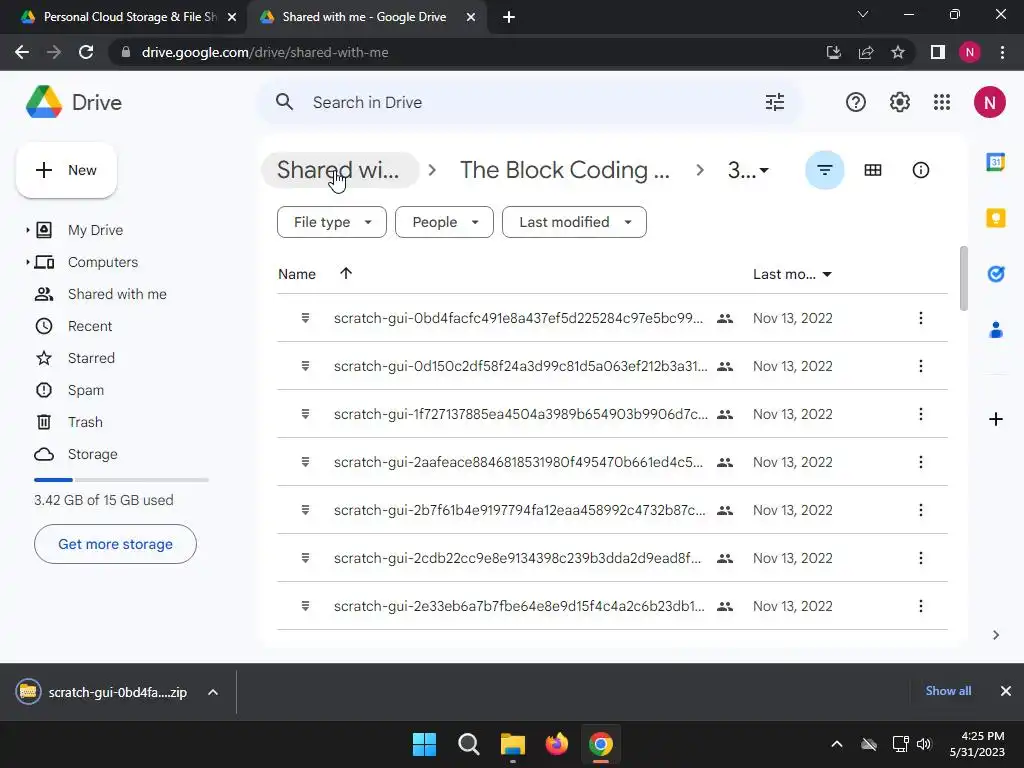Open Storage in the sidebar
Screen dimensions: 1024x768
92,454
